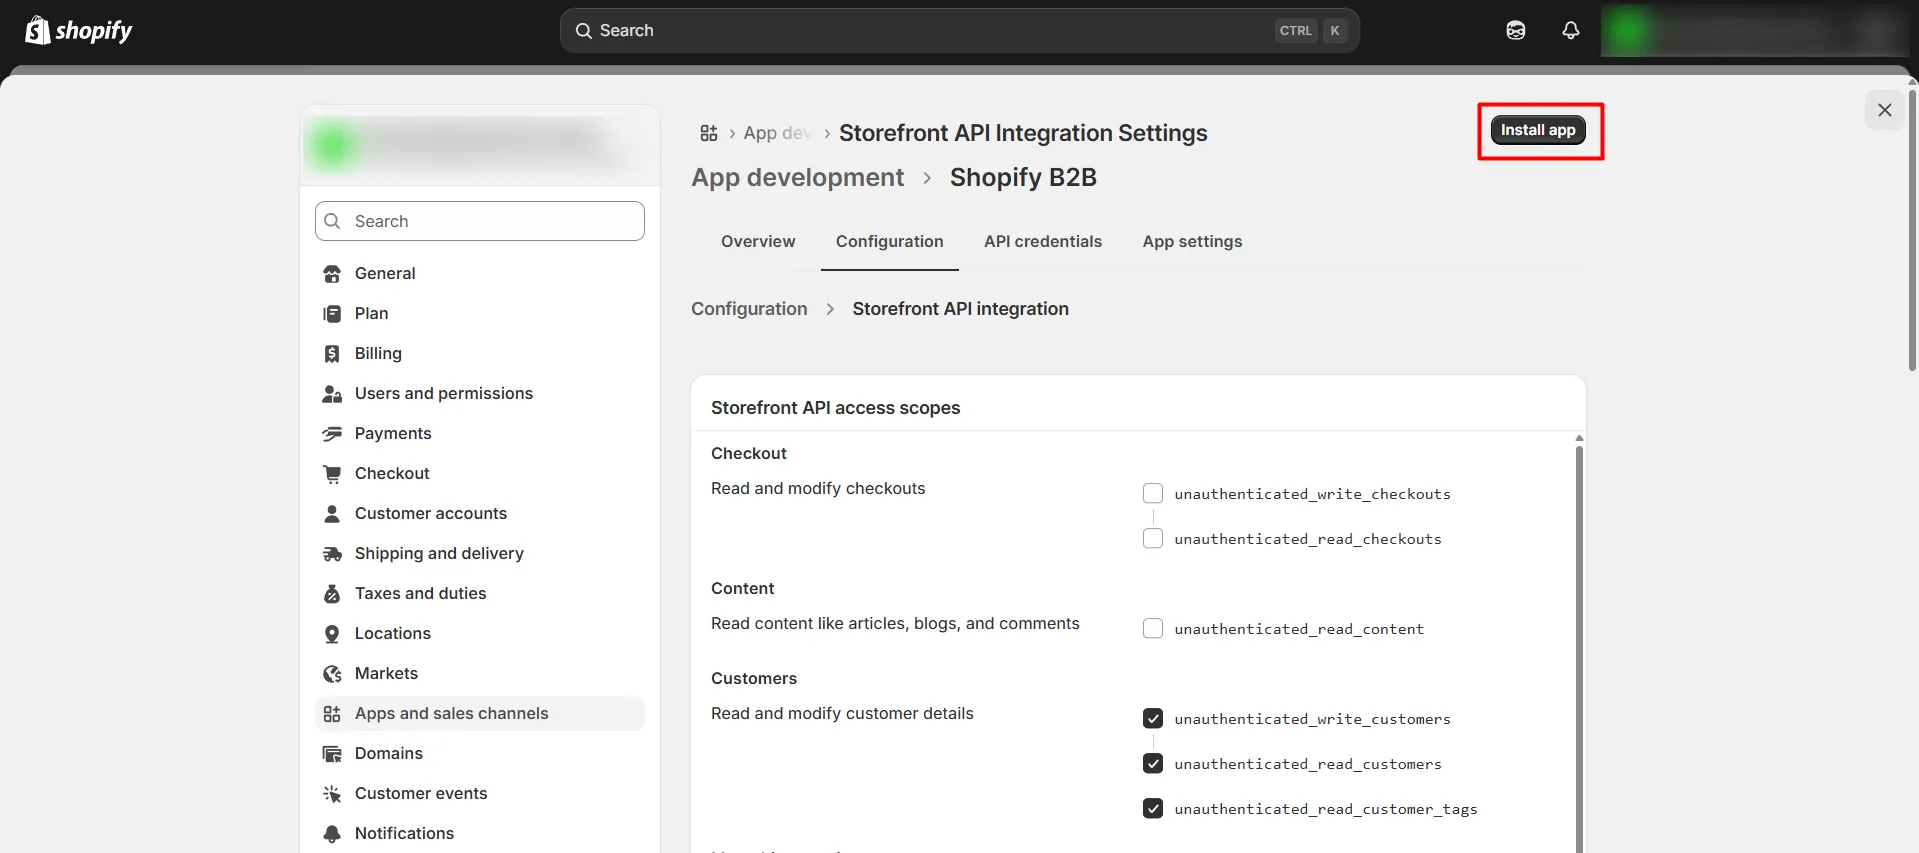Click the Billing icon in settings sidebar
This screenshot has width=1919, height=853.
pyautogui.click(x=332, y=354)
